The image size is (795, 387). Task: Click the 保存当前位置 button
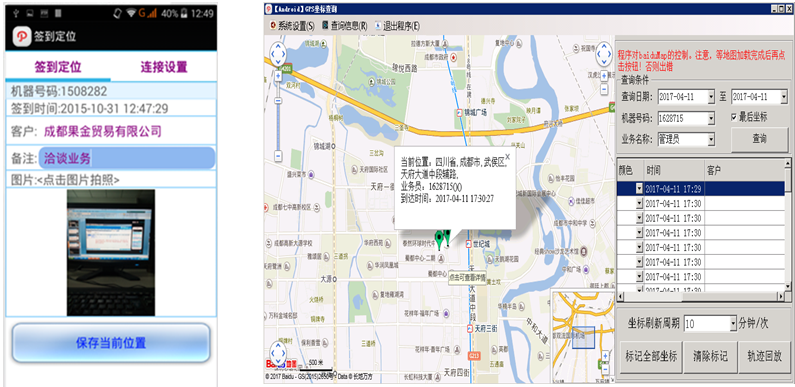(111, 343)
